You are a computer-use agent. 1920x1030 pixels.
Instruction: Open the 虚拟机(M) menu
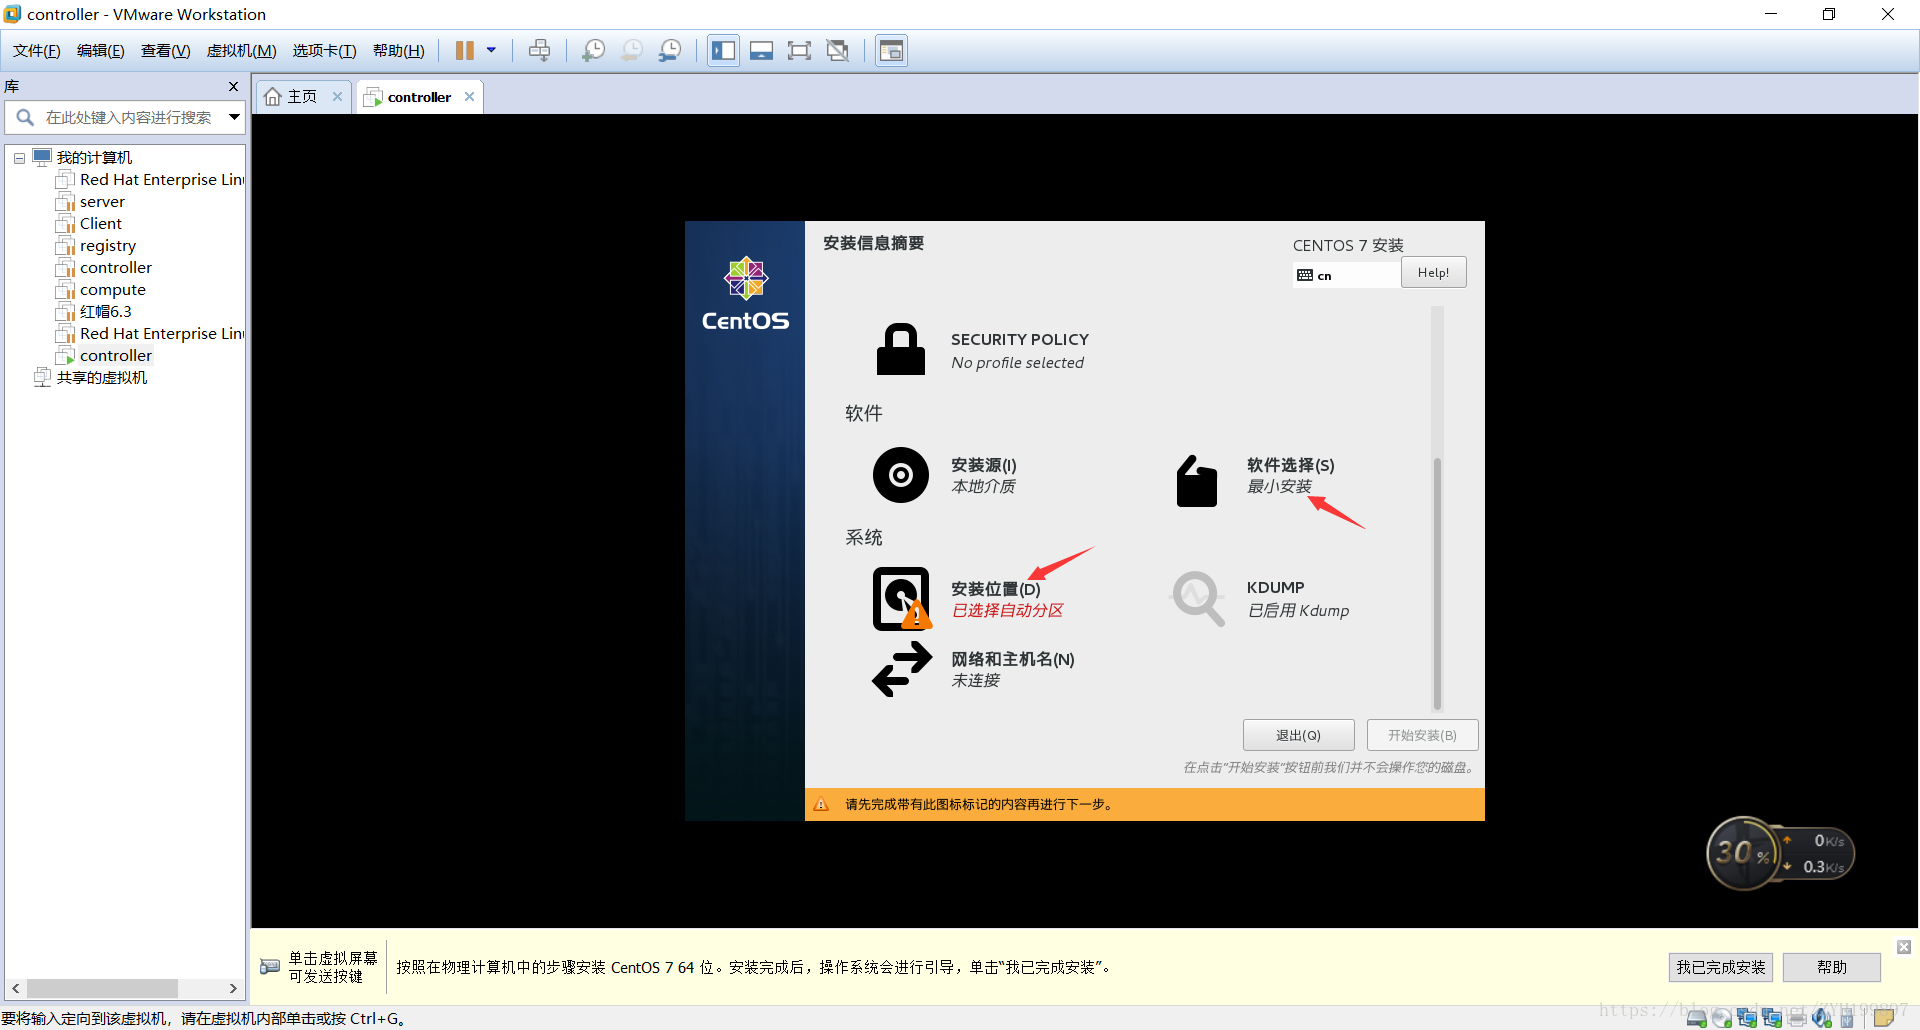[242, 51]
